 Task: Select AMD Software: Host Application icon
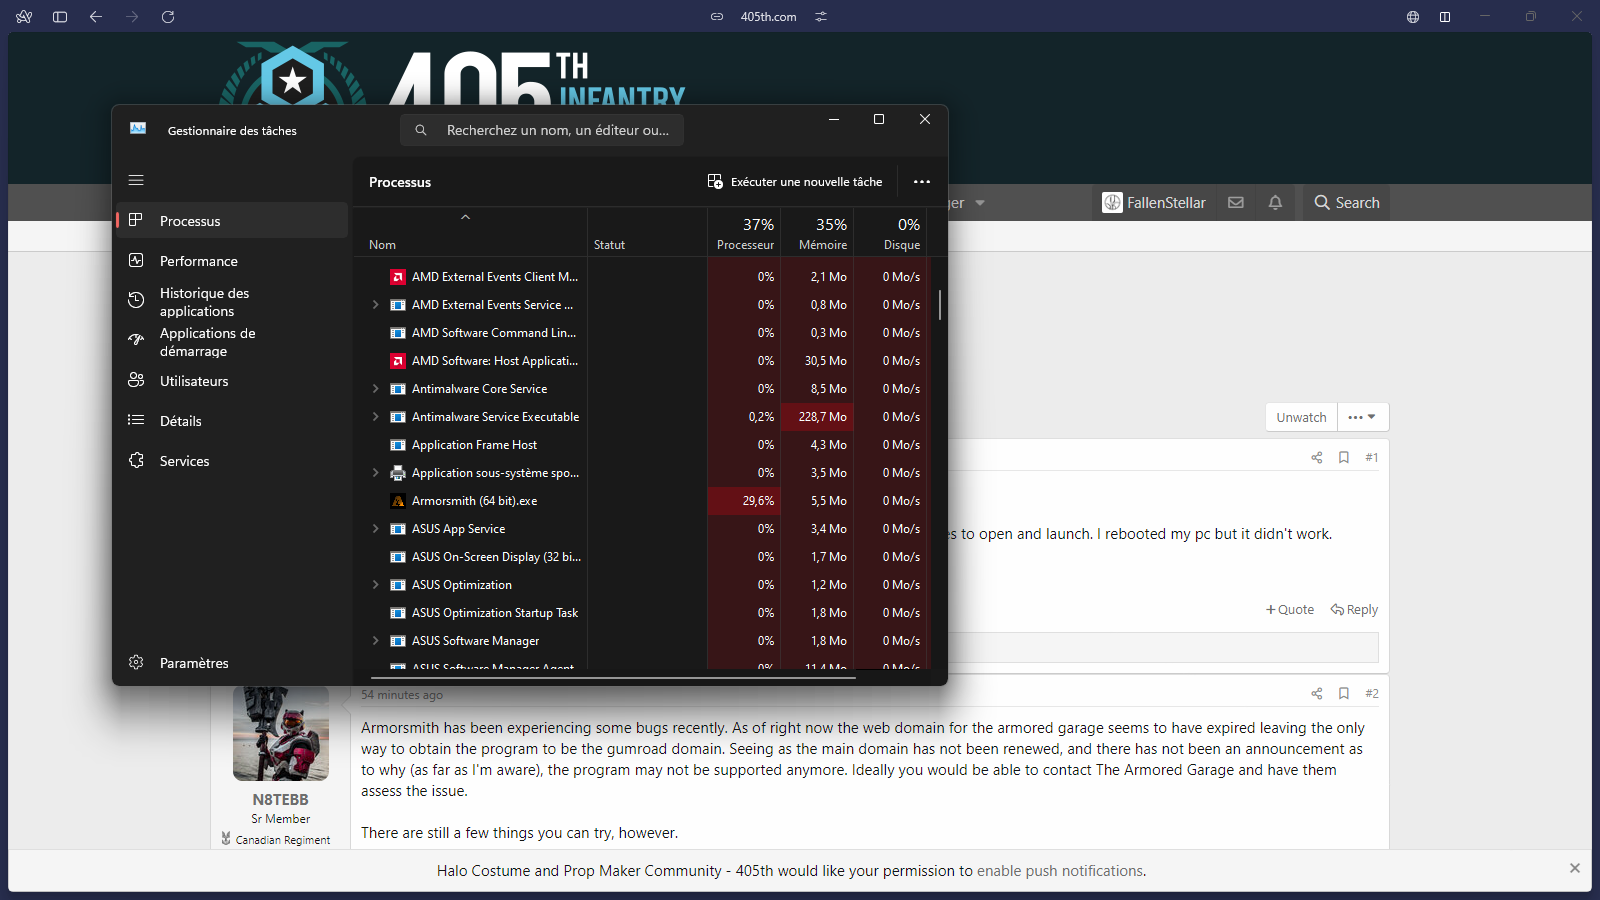click(x=398, y=361)
